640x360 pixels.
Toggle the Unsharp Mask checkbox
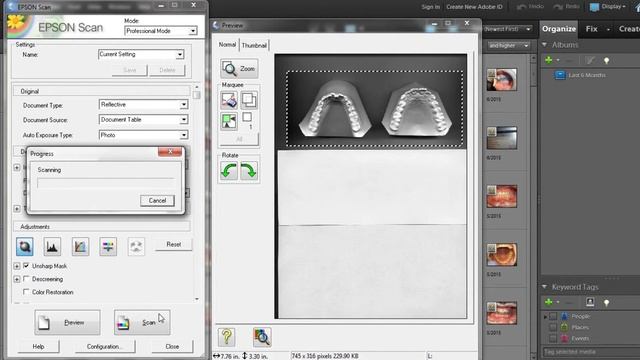coord(27,266)
